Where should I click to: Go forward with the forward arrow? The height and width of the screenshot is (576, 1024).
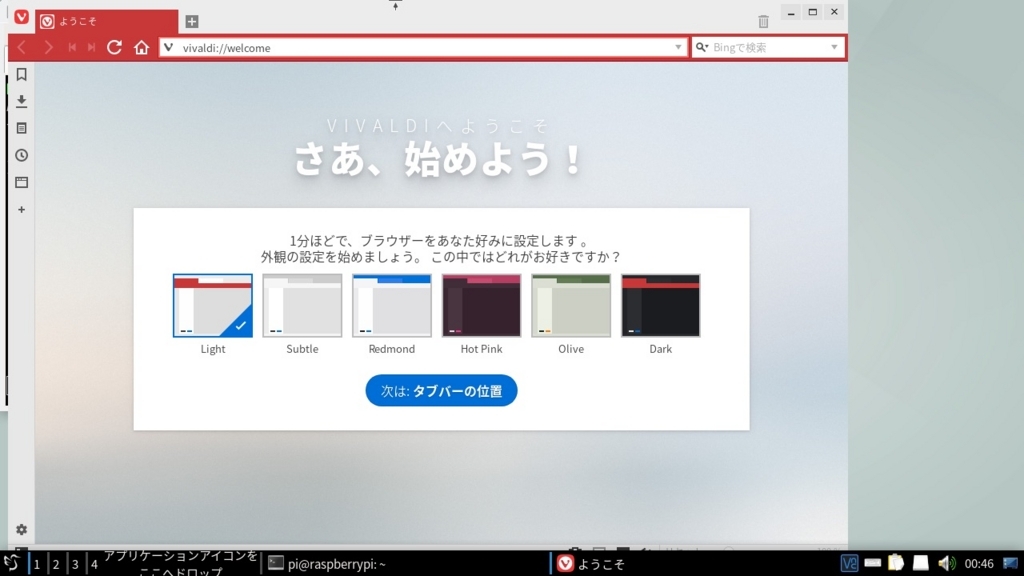tap(48, 48)
